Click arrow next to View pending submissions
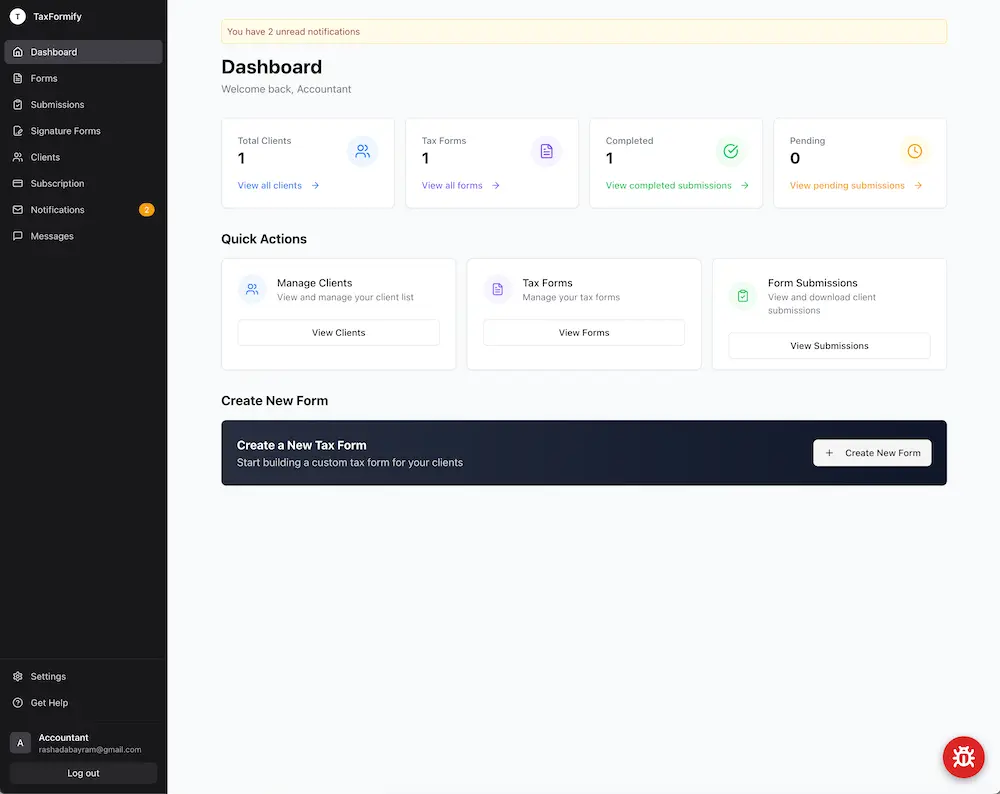Image resolution: width=1000 pixels, height=794 pixels. pos(918,186)
